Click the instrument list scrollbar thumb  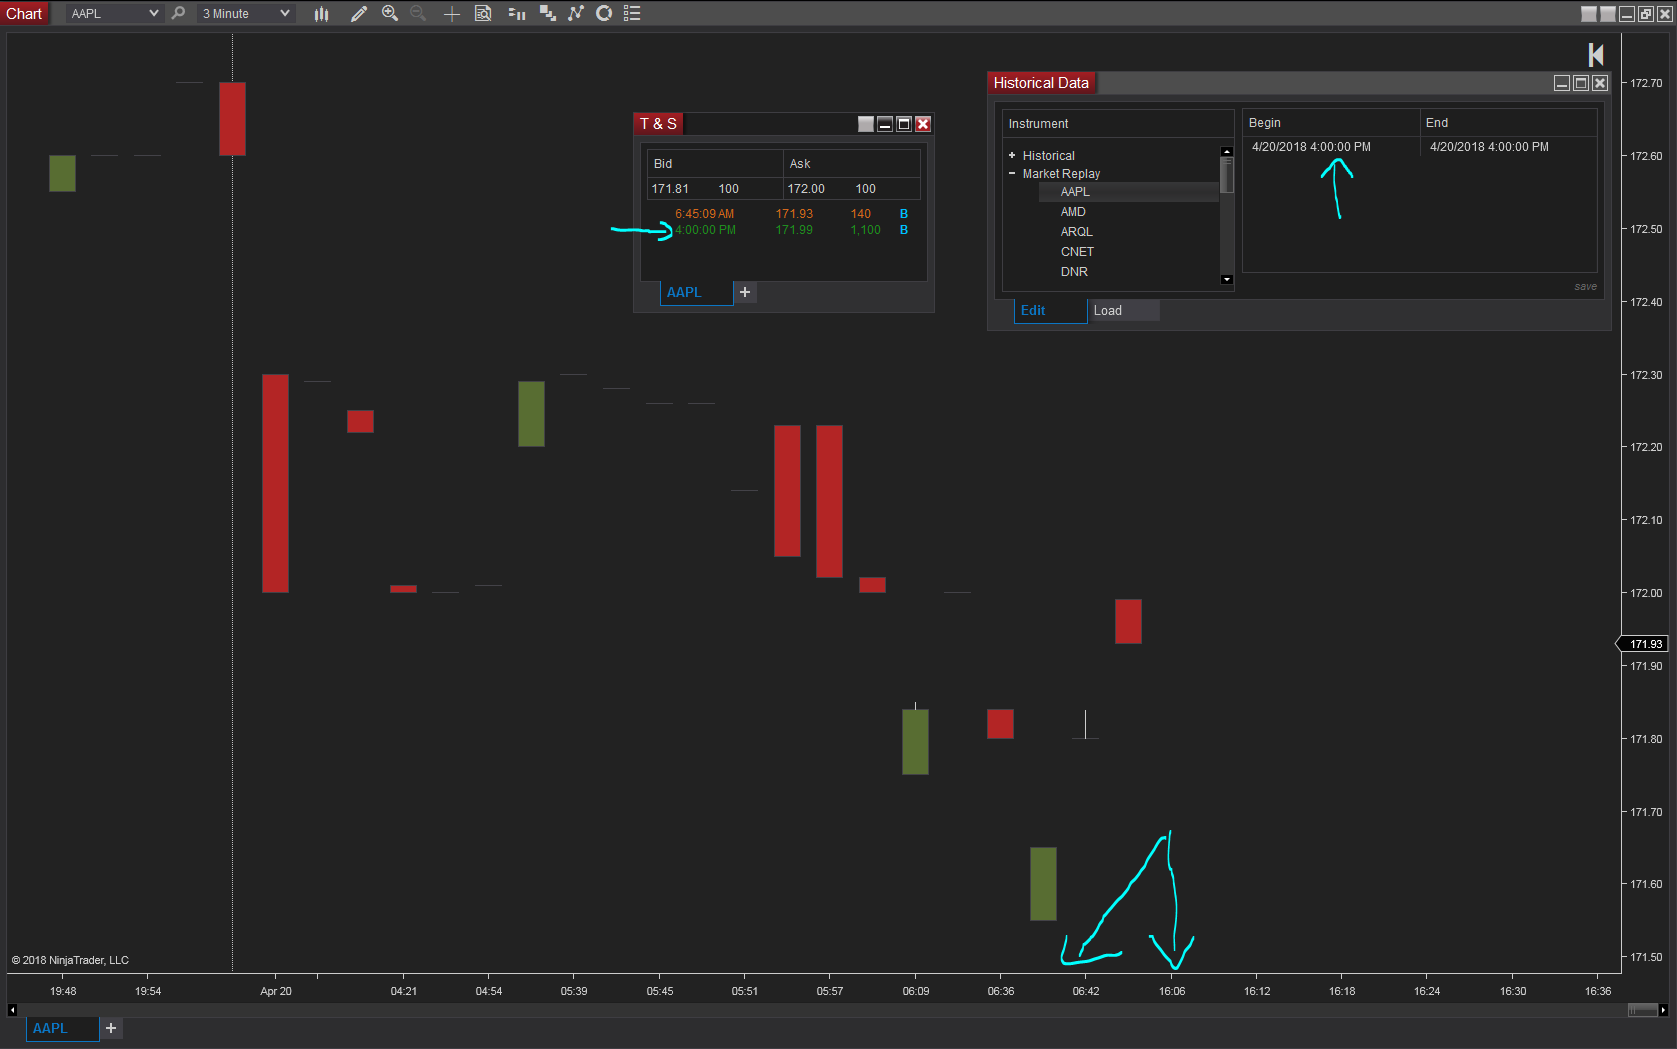coord(1227,175)
